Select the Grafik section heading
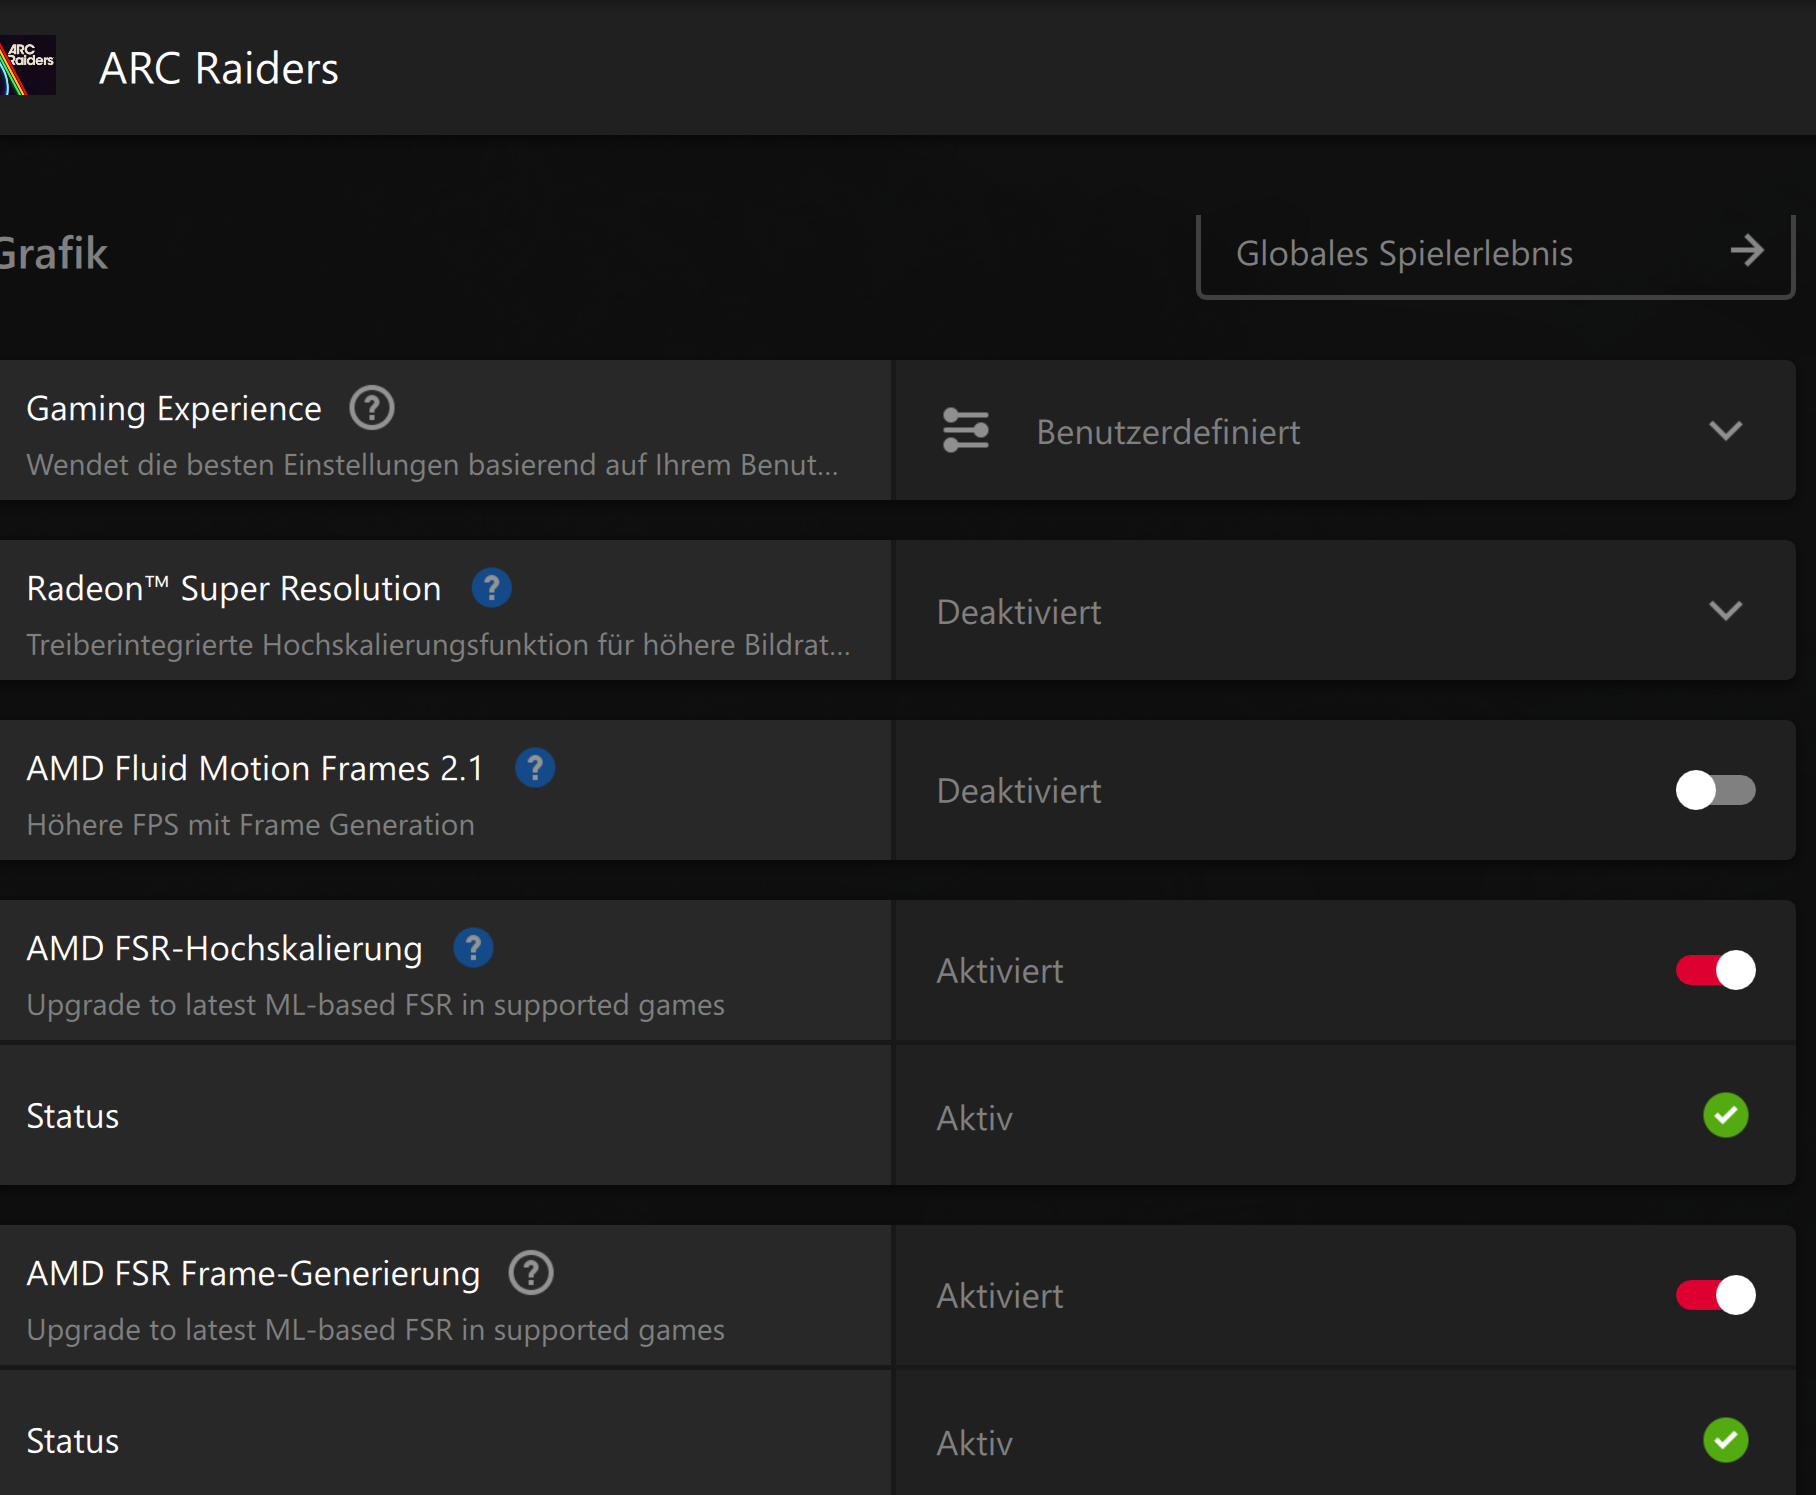 [x=53, y=253]
